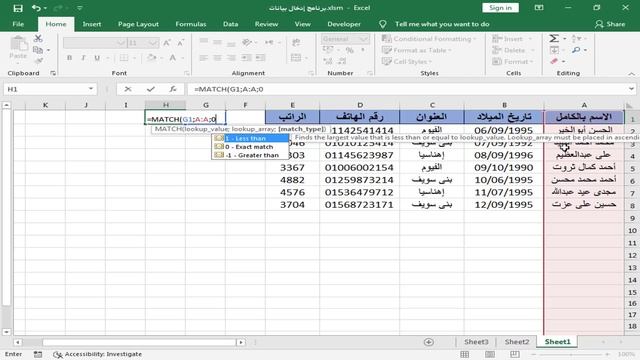Switch to Sheet2 tab
This screenshot has width=640, height=360.
click(517, 342)
